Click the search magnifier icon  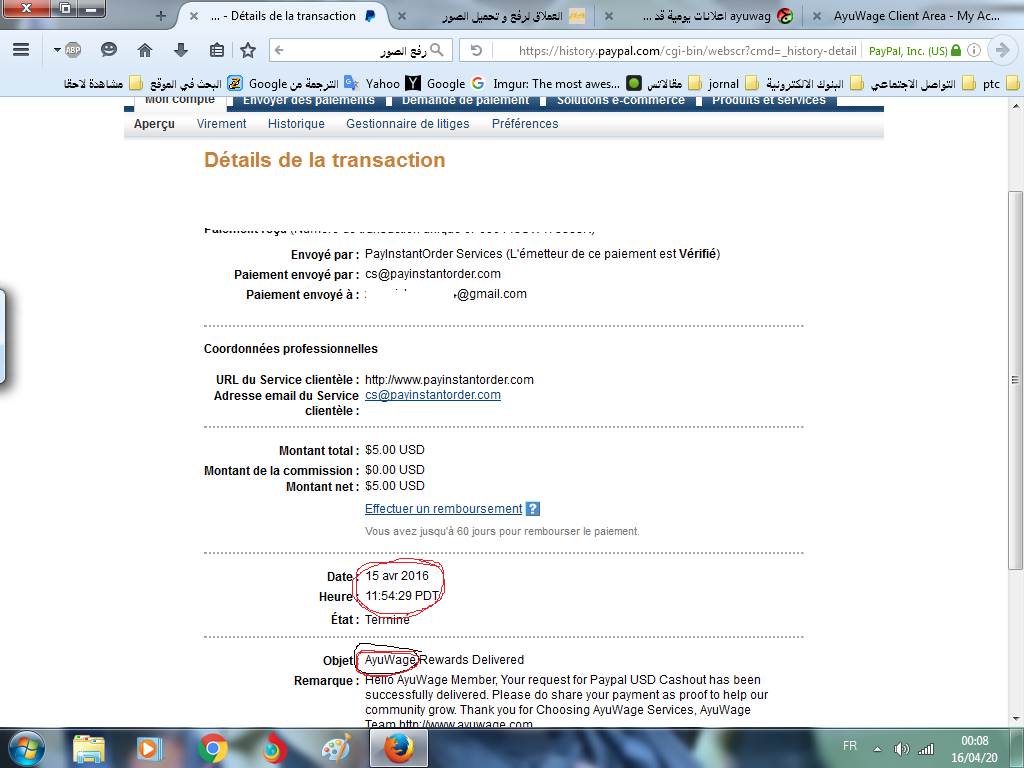pos(437,50)
